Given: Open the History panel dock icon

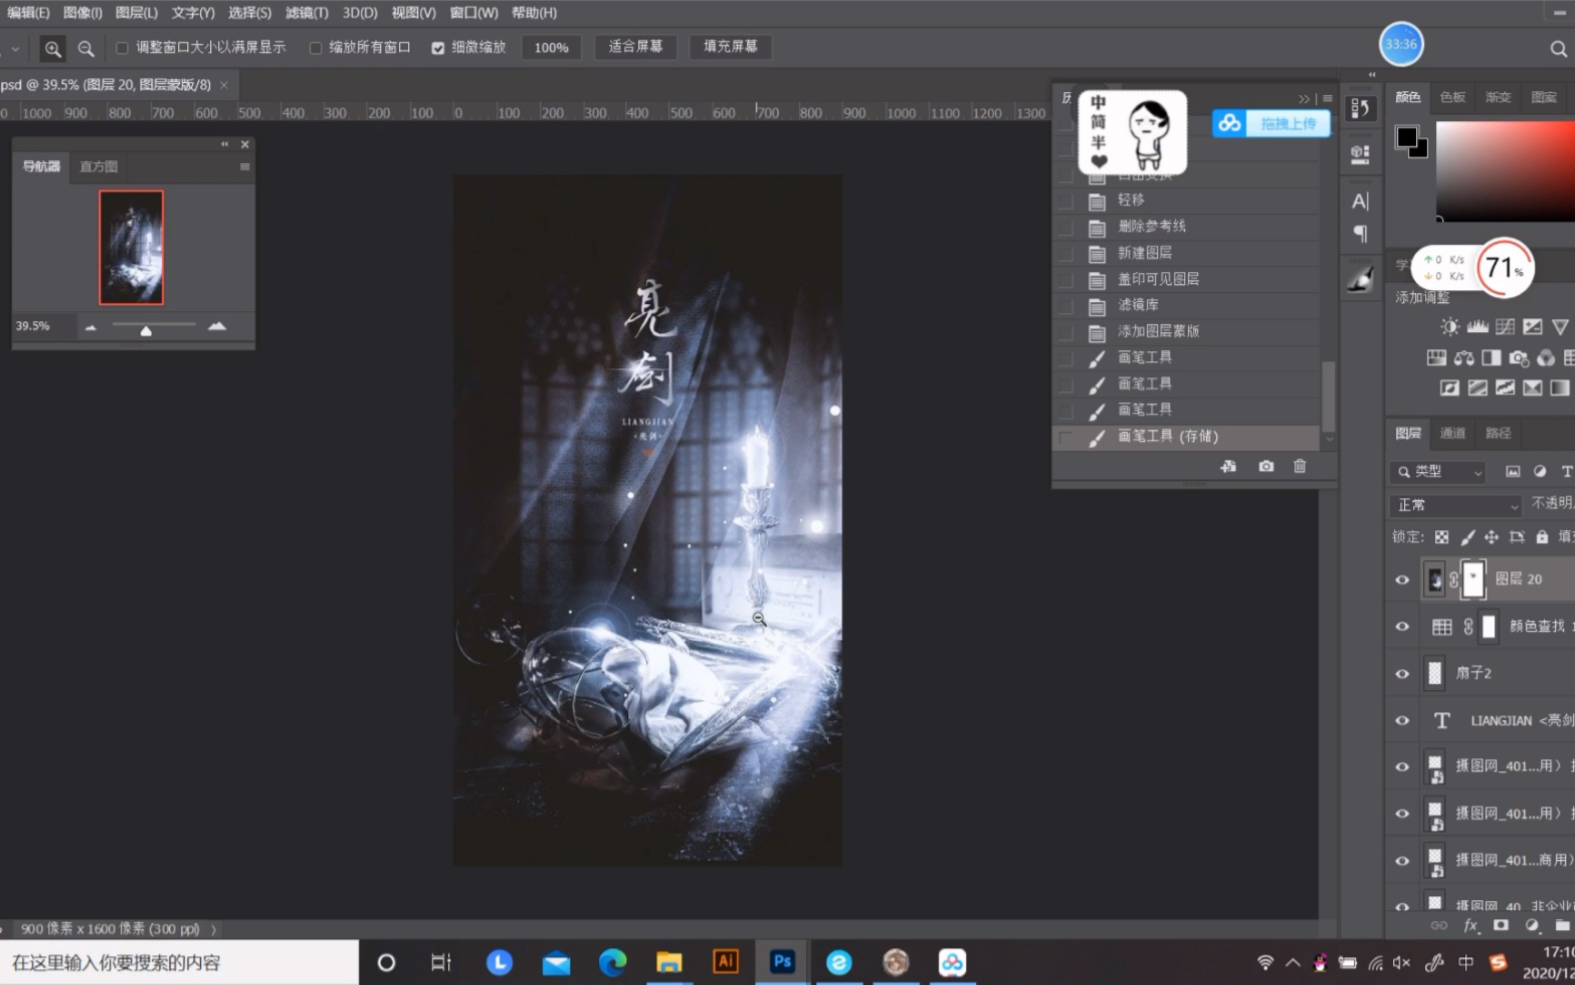Looking at the screenshot, I should tap(1360, 108).
